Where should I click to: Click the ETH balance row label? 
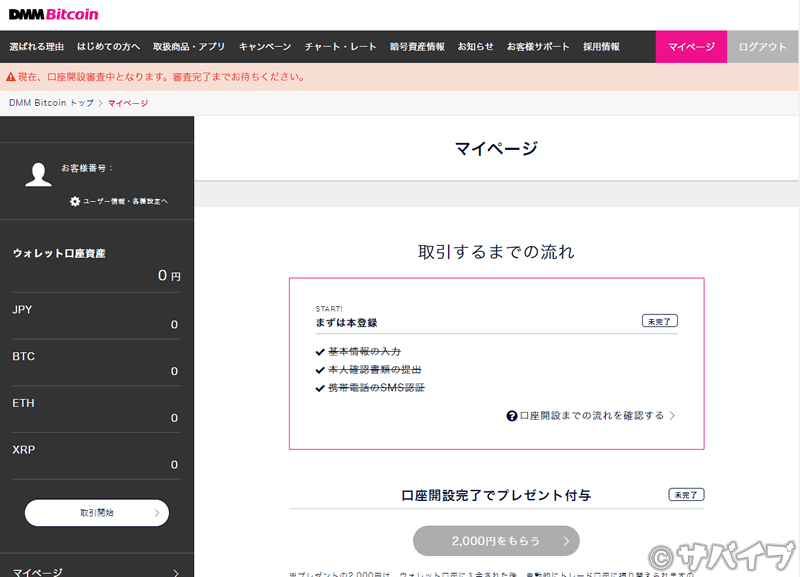point(23,403)
